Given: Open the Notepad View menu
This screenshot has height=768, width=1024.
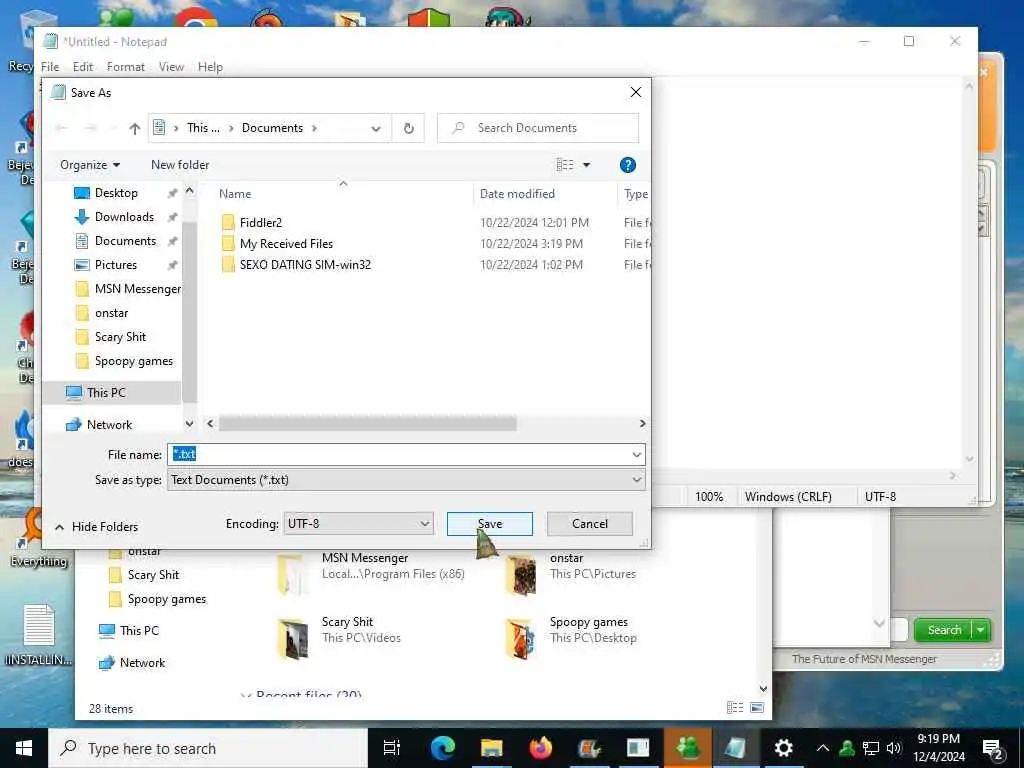Looking at the screenshot, I should tap(171, 67).
